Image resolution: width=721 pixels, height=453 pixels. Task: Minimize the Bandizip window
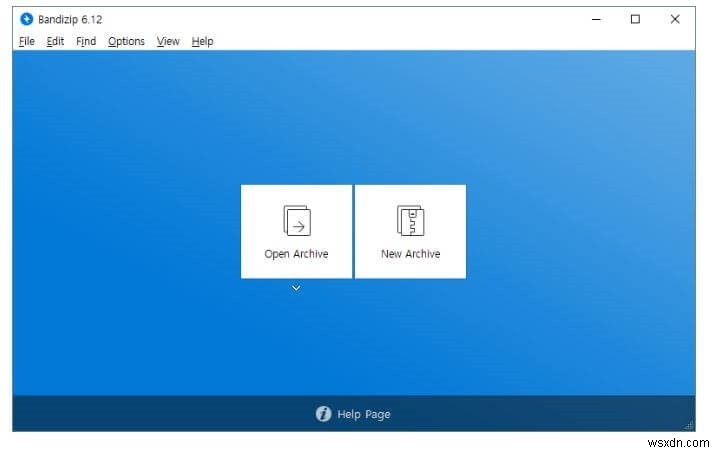(596, 19)
